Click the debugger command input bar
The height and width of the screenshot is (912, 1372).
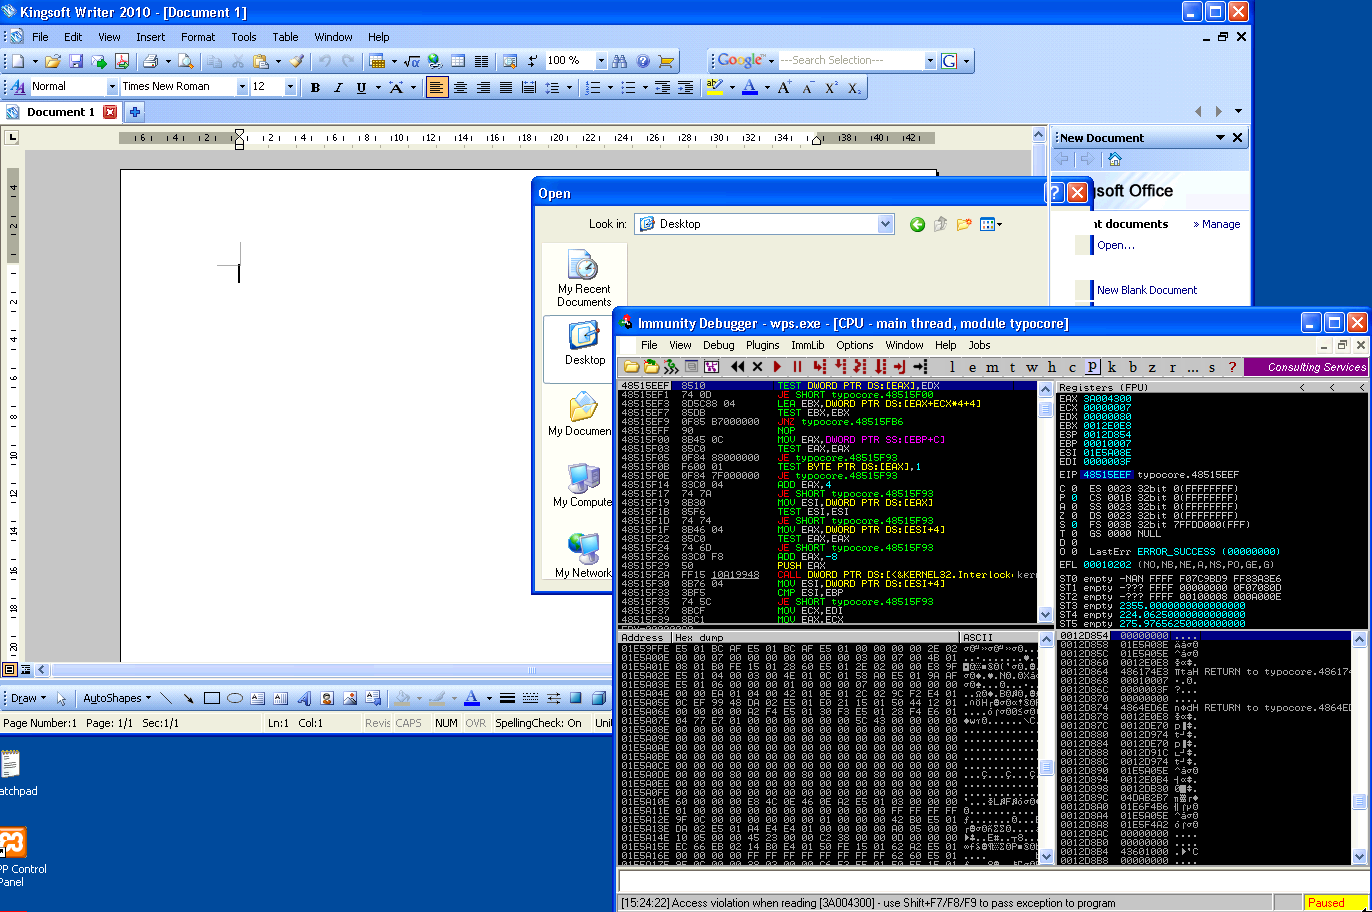tap(992, 881)
